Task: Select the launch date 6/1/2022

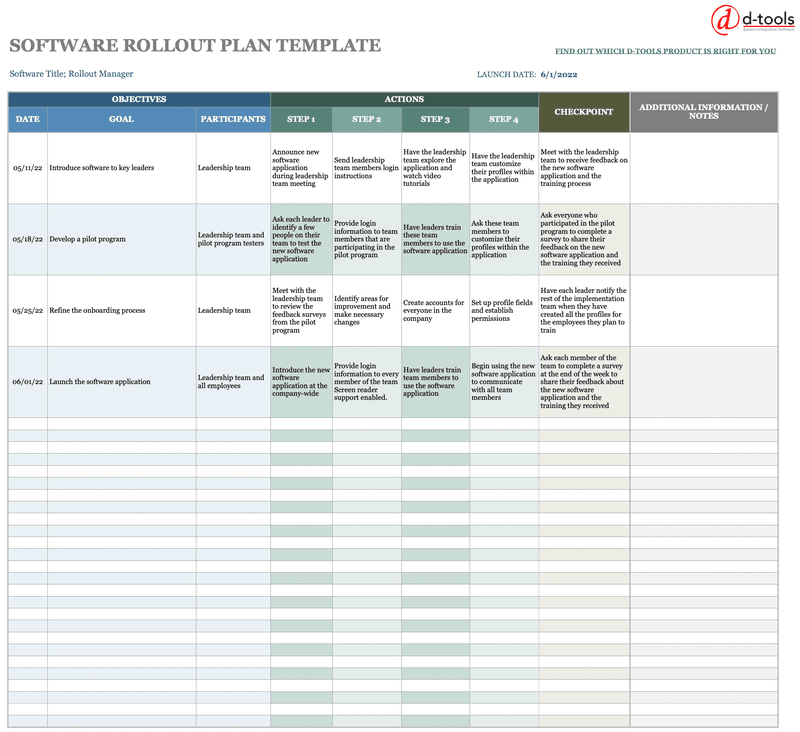Action: (x=562, y=73)
